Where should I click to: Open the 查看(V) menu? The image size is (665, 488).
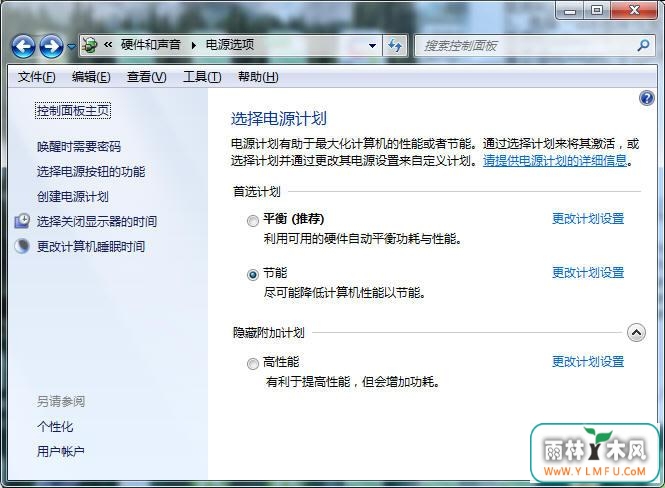[x=146, y=77]
